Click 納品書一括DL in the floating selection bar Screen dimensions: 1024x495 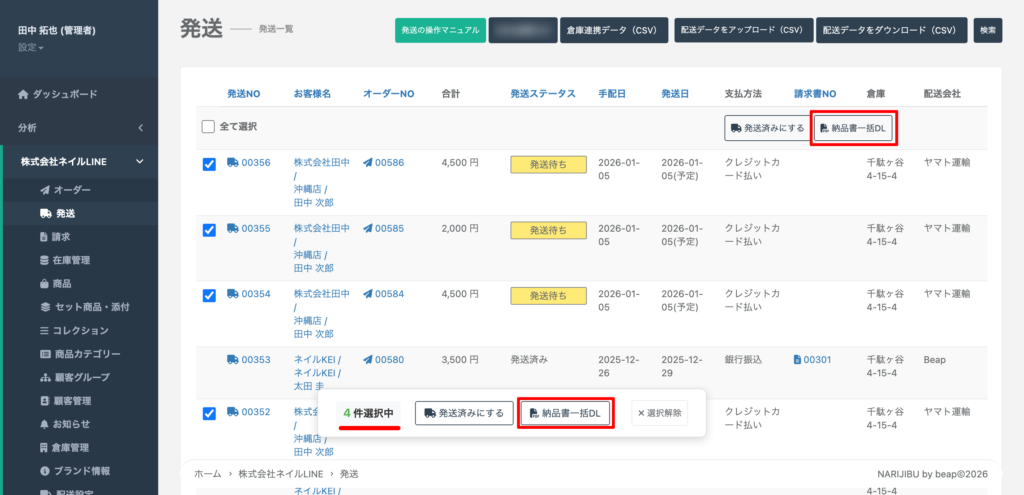click(x=565, y=413)
